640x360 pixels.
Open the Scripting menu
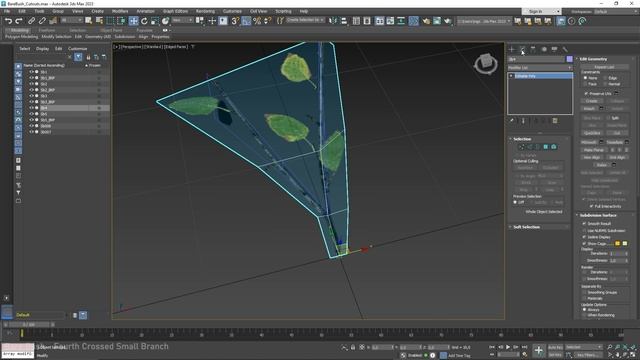(x=283, y=11)
